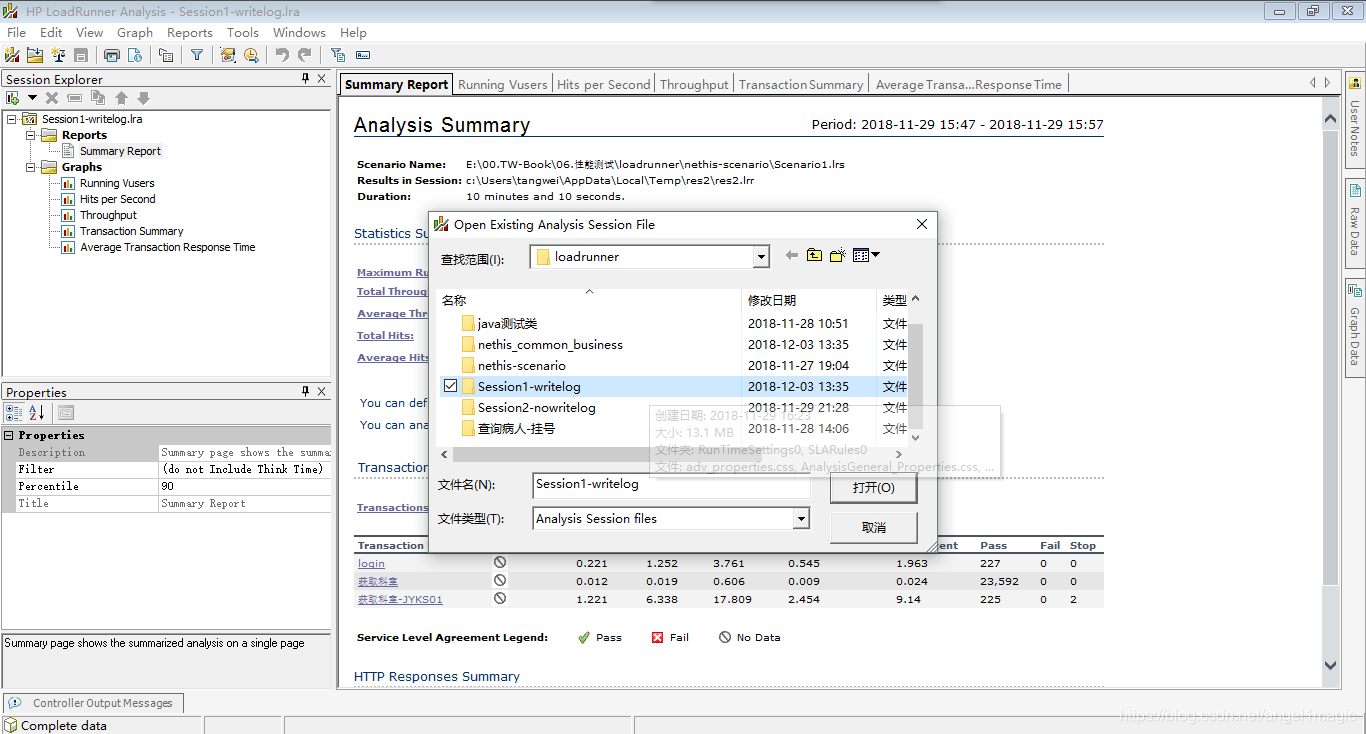The height and width of the screenshot is (734, 1366).
Task: Create a new folder in the dialog
Action: pyautogui.click(x=838, y=256)
